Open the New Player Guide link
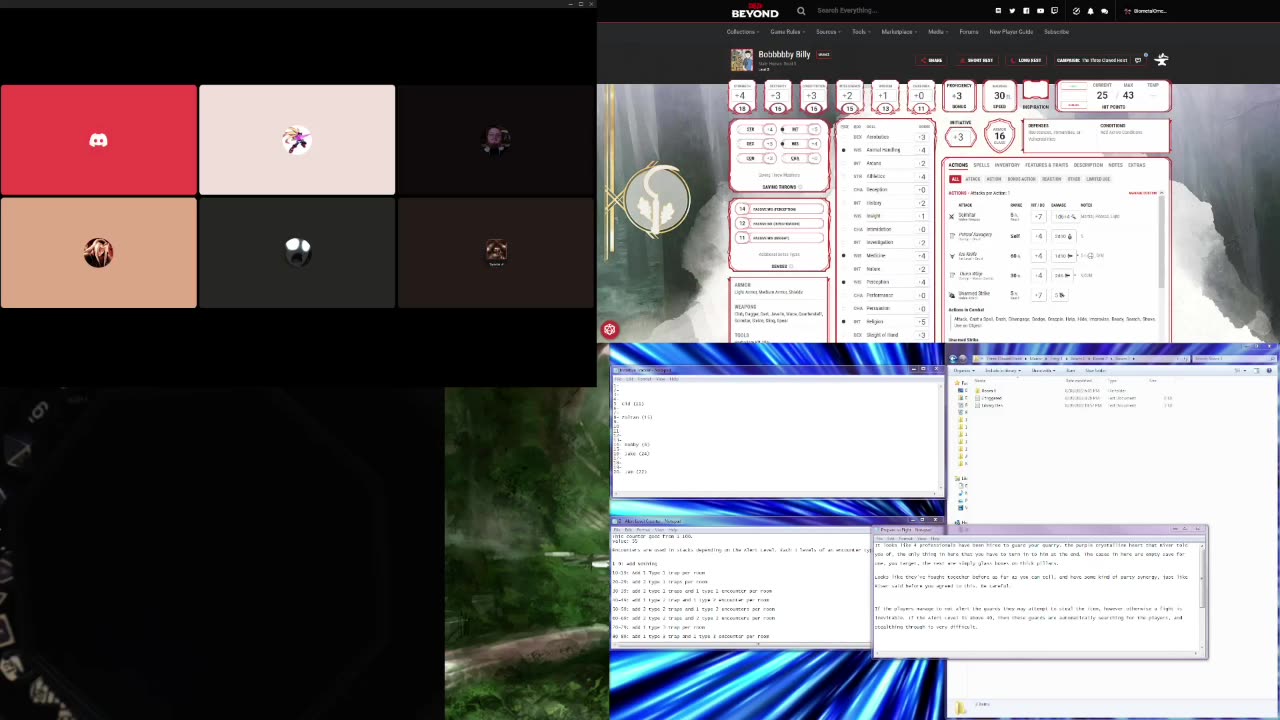Viewport: 1280px width, 720px height. [x=1011, y=32]
